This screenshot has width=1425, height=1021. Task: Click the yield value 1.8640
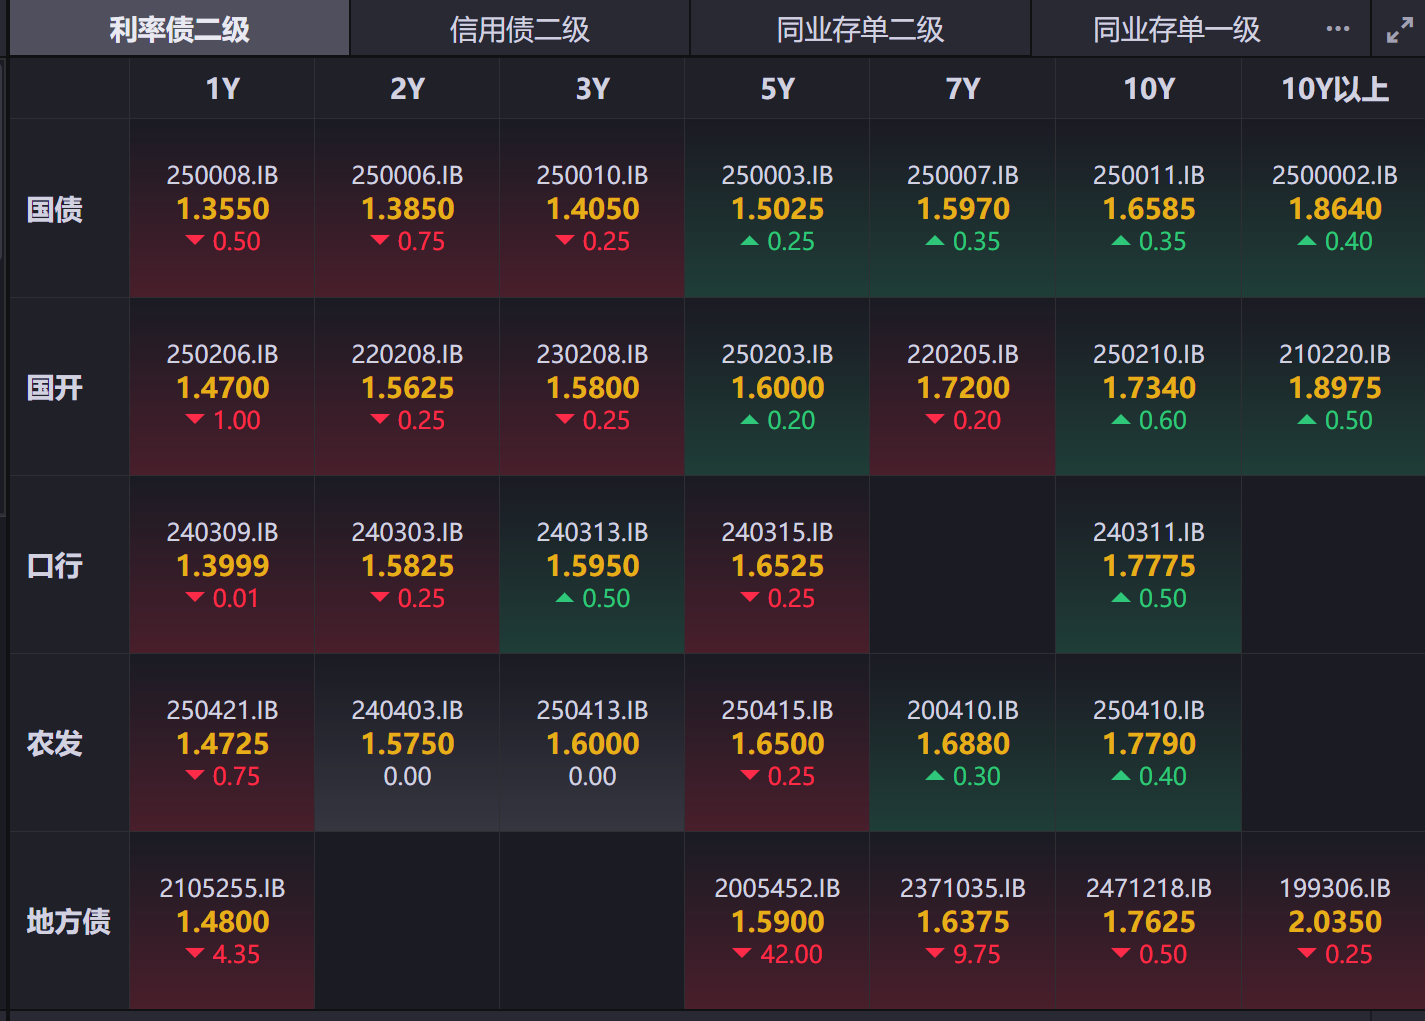pos(1335,209)
